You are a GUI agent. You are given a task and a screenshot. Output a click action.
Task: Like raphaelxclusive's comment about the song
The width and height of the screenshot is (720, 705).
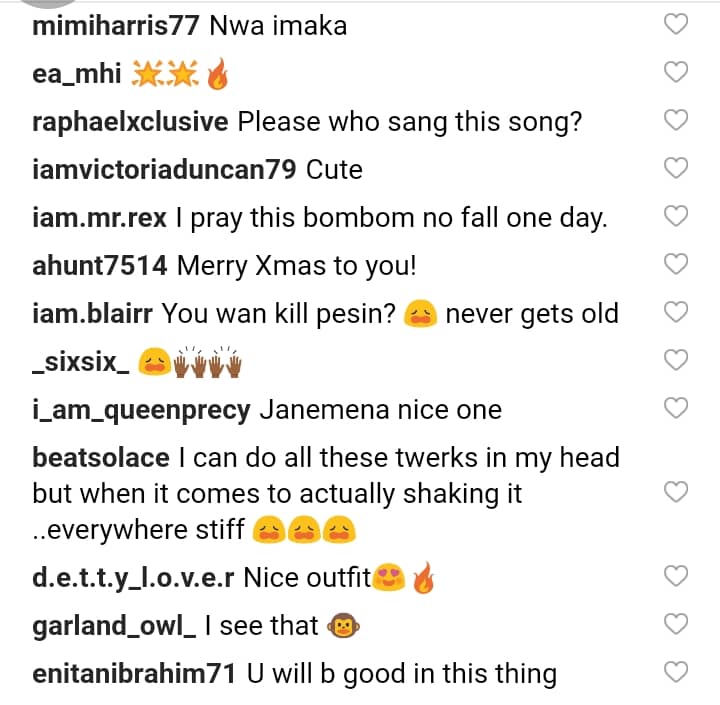pos(677,120)
